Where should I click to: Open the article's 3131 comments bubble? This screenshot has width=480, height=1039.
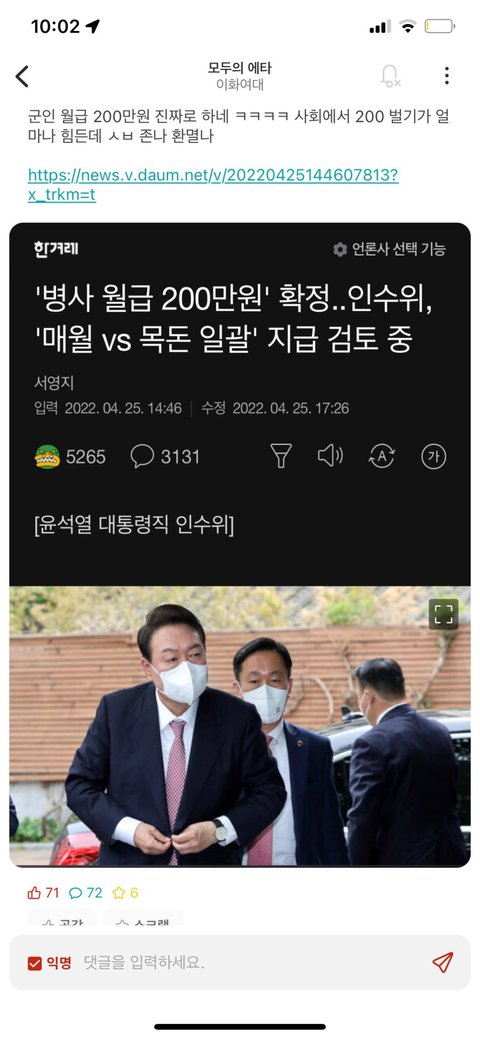click(165, 457)
